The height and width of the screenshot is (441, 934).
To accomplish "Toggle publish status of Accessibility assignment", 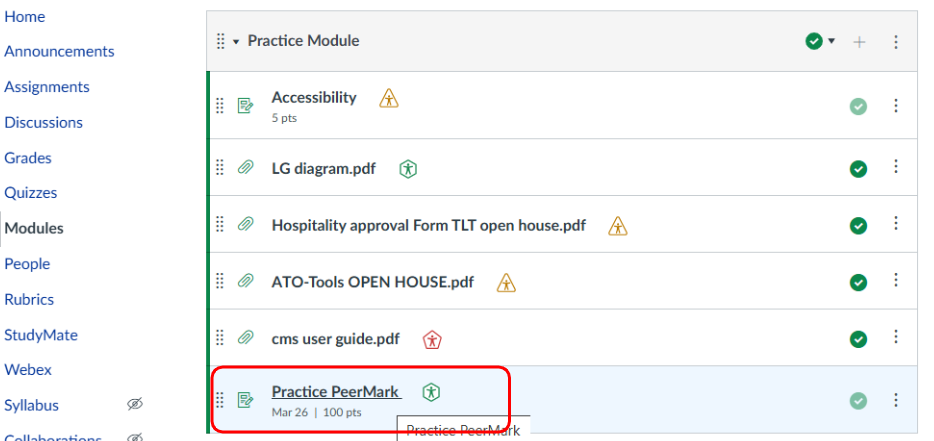I will point(858,106).
